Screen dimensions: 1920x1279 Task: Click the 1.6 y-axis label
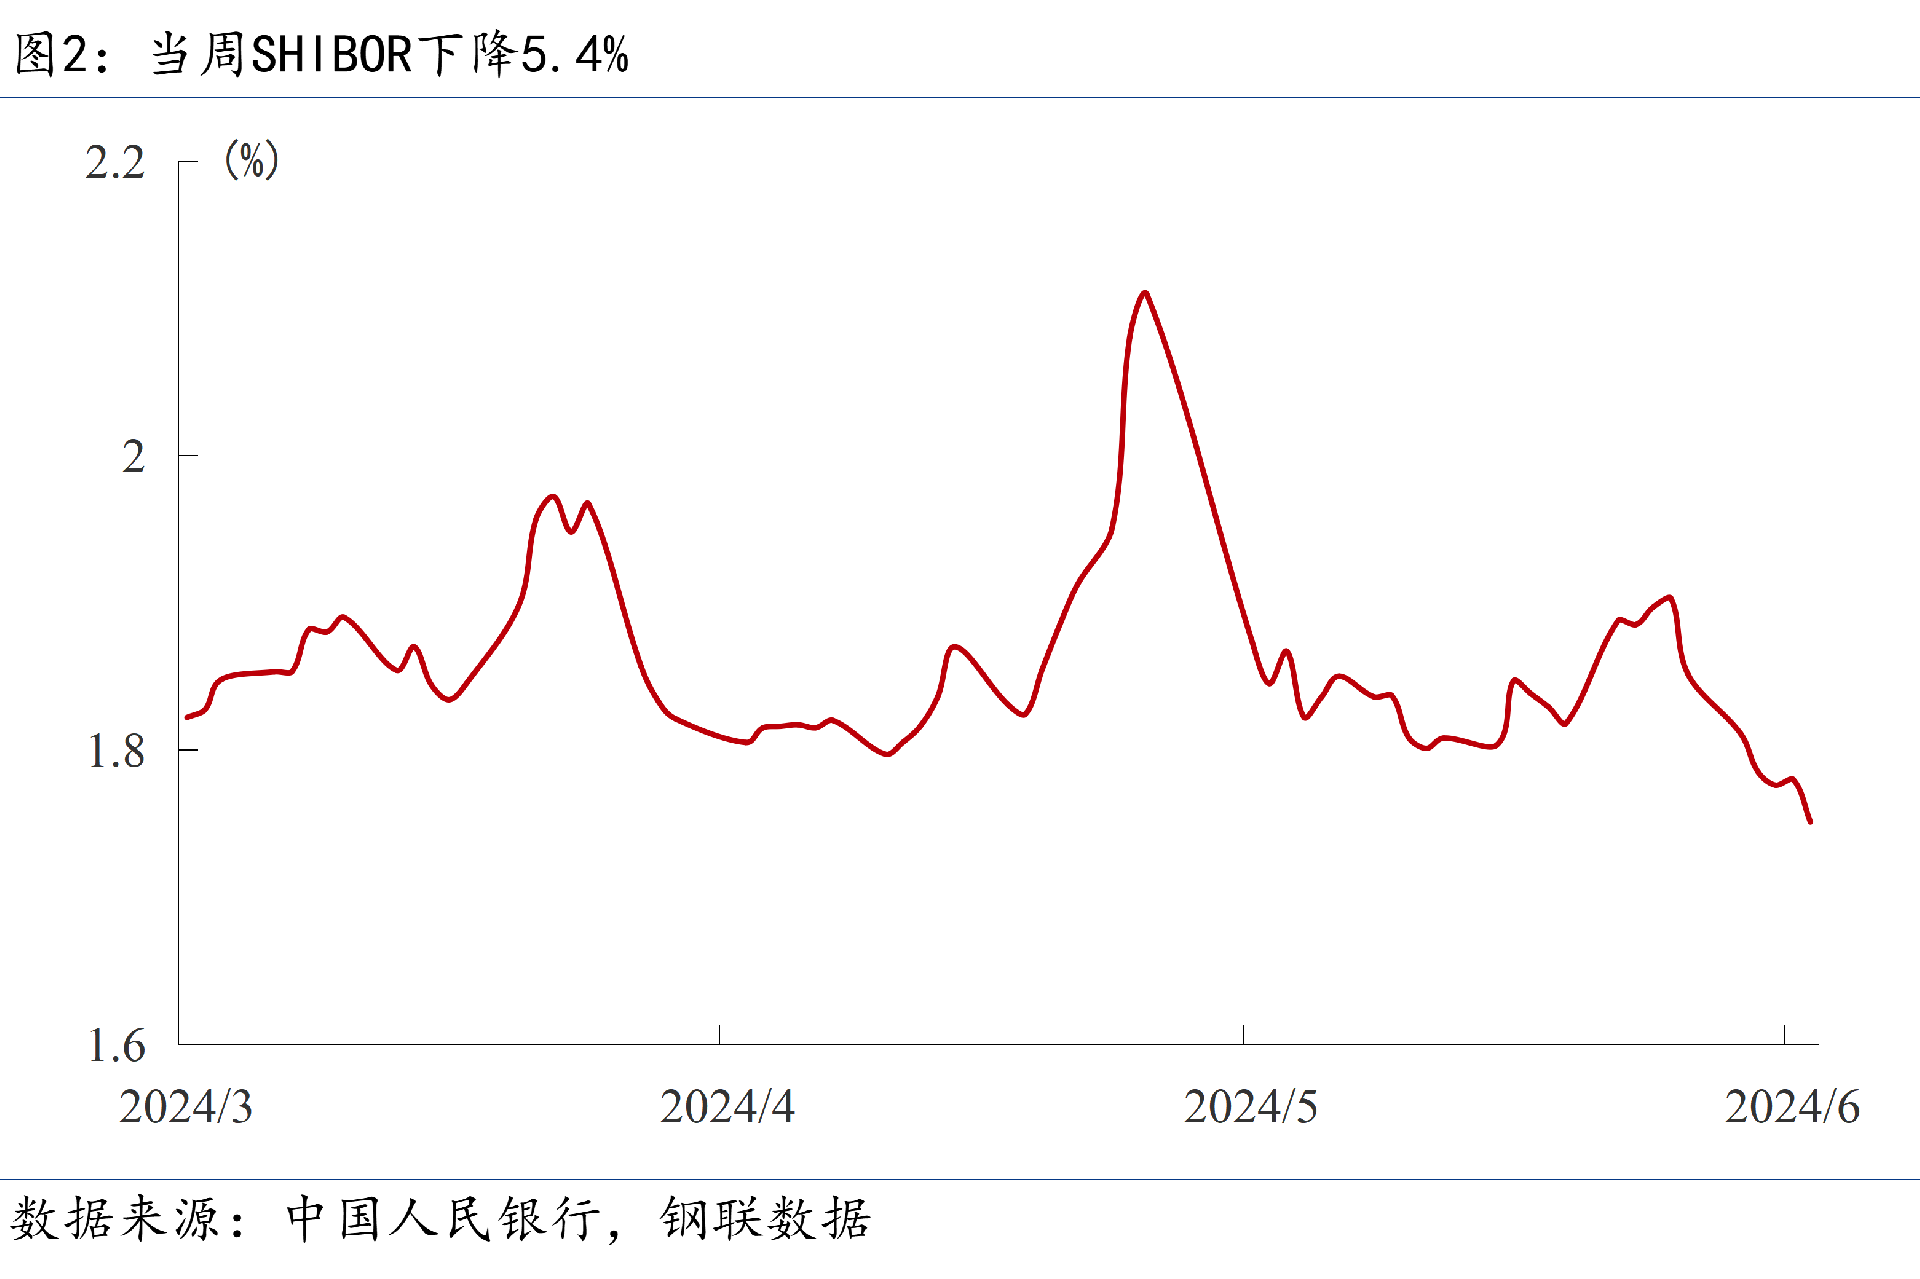(x=116, y=1046)
